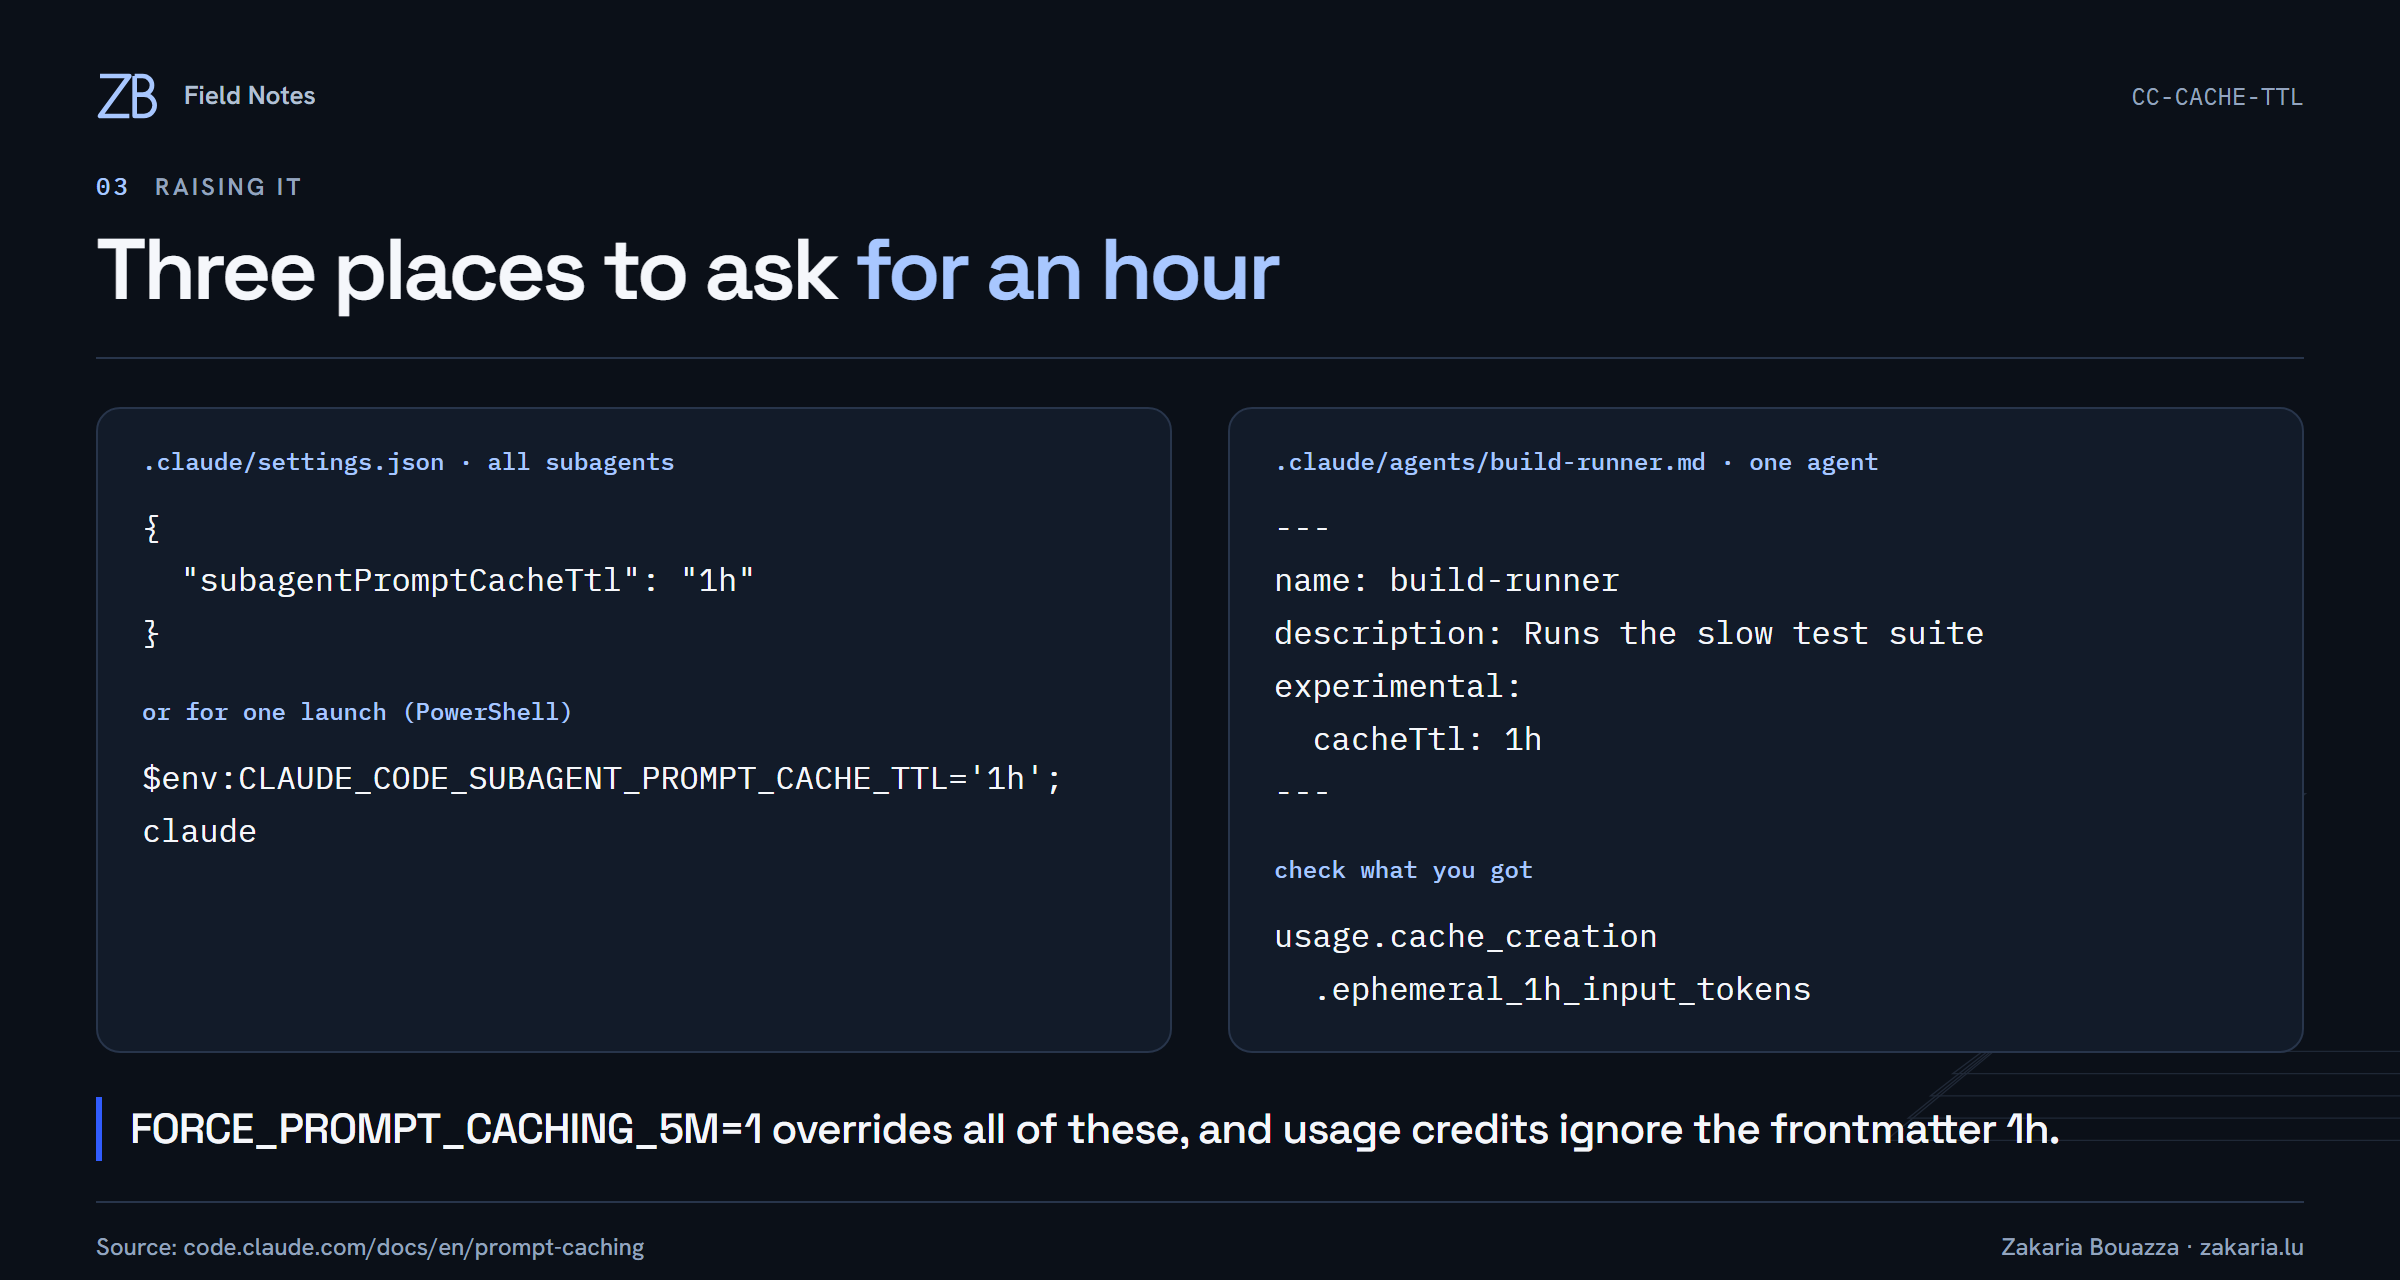Click the $env:CLAUDE_CODE_SUBAGENT_PROMPT_CACHE_TTL line
Screen dimensions: 2400x1280
click(602, 778)
